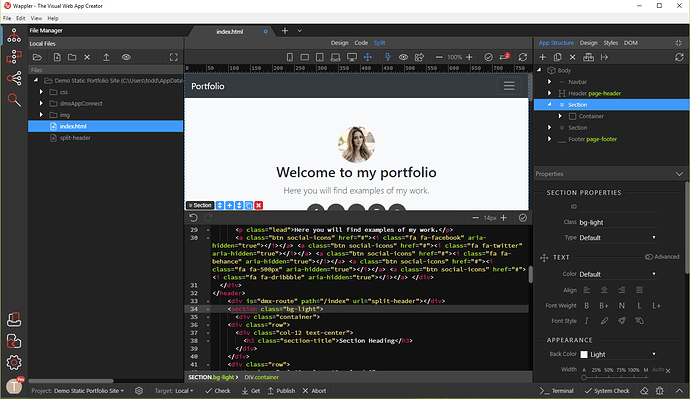Screen dimensions: 690x399
Task: Open the Server Connect workflows sidebar icon
Action: pyautogui.click(x=14, y=57)
